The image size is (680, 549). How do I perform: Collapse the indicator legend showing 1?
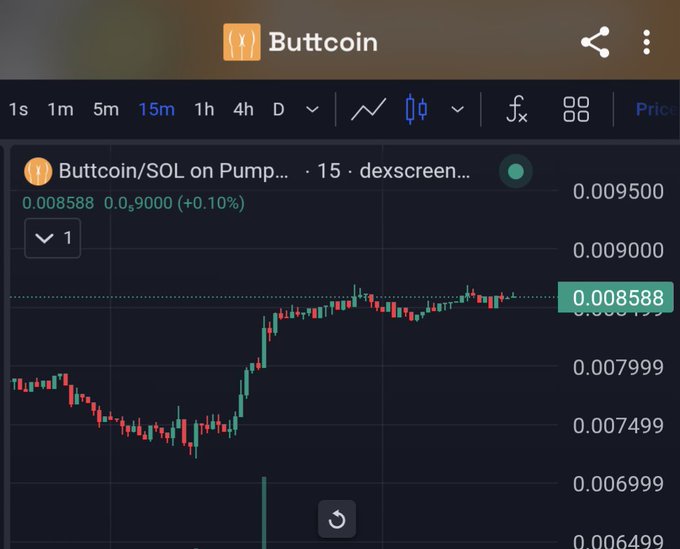53,238
